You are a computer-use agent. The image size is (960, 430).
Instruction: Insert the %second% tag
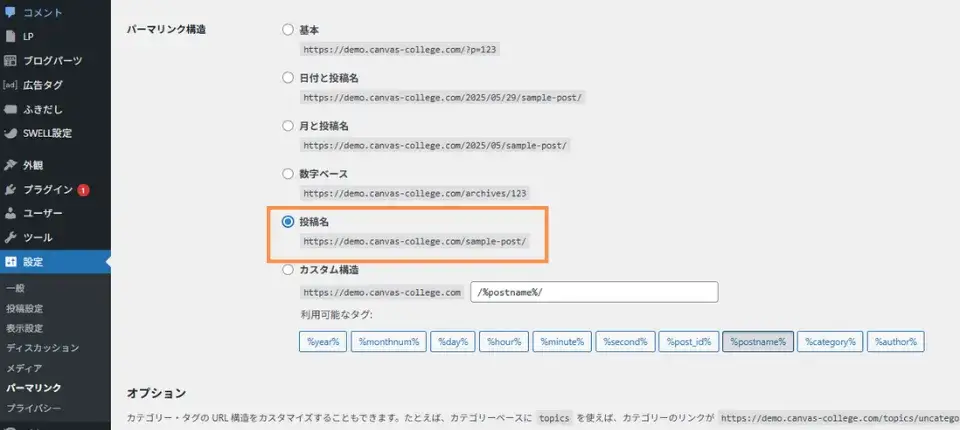coord(625,342)
